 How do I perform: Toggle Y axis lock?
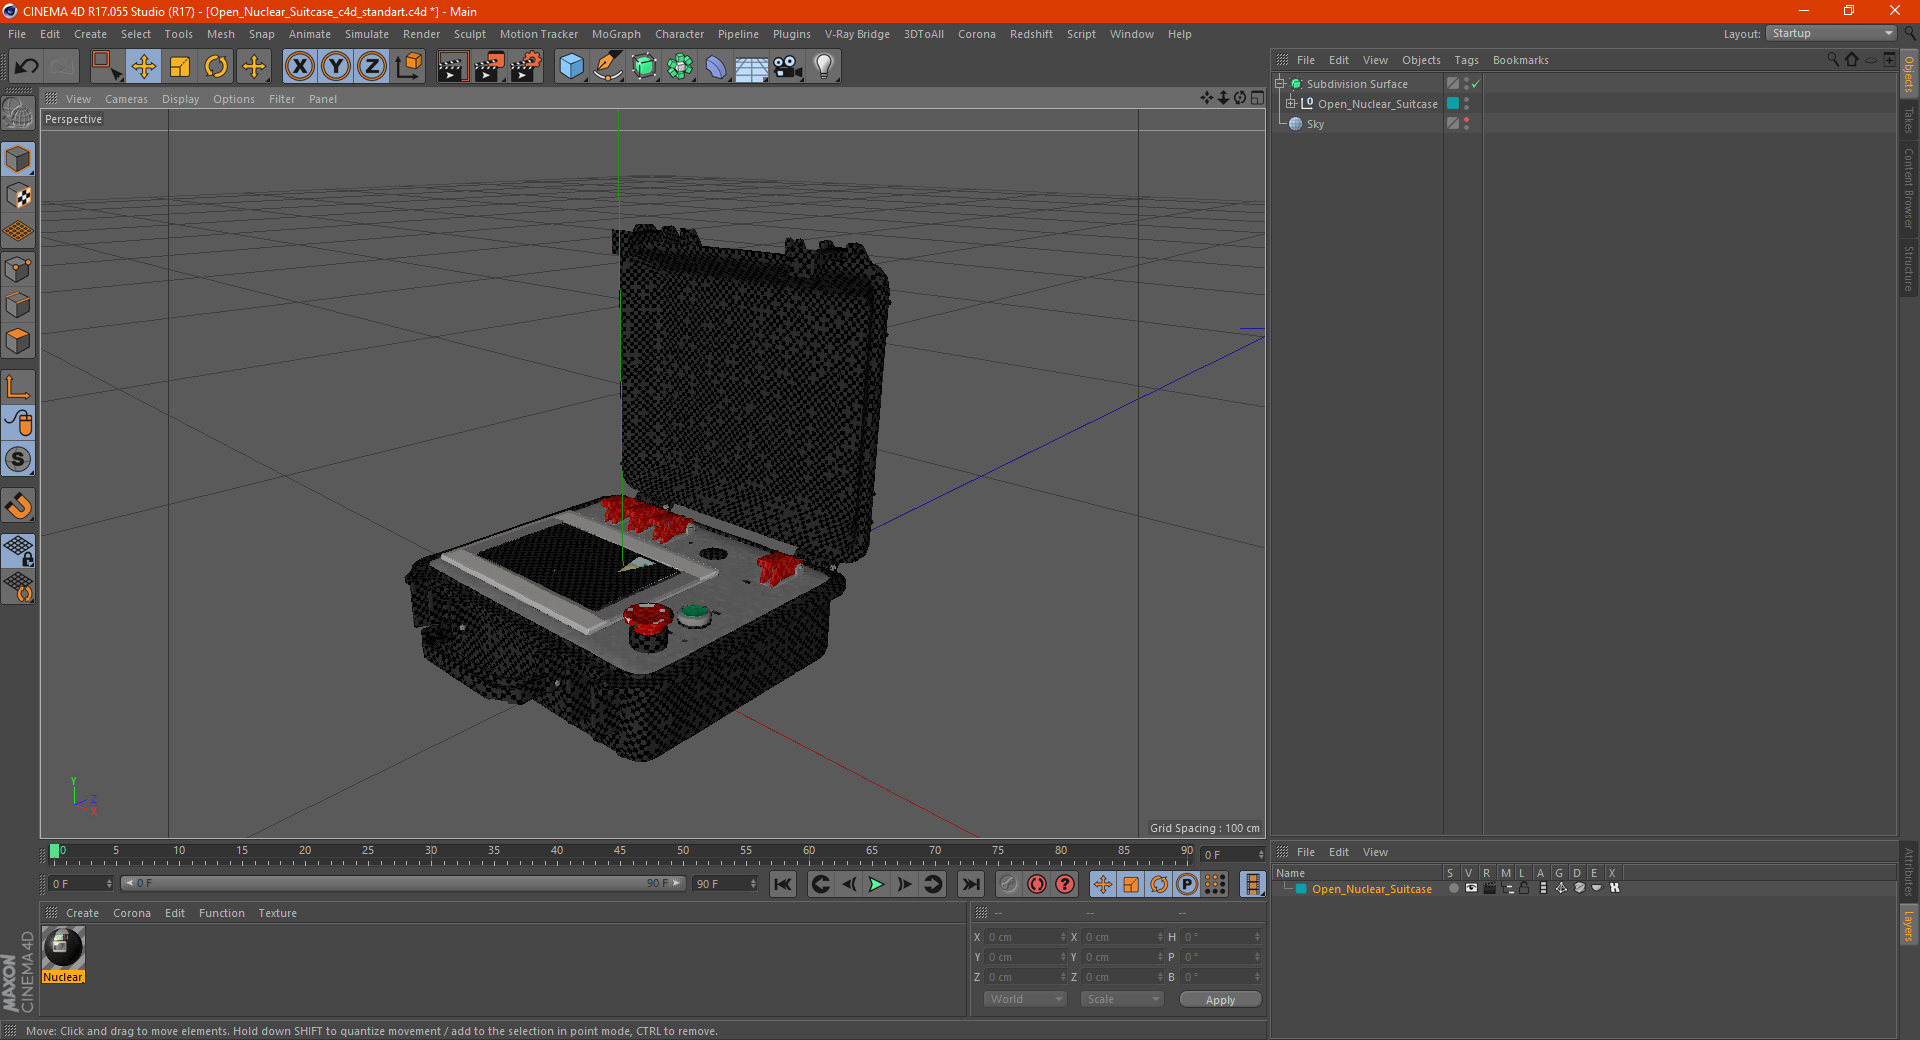tap(336, 67)
